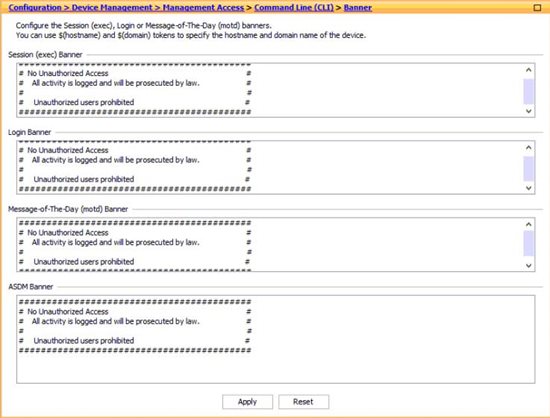Select the Banner breadcrumb link

(x=357, y=7)
